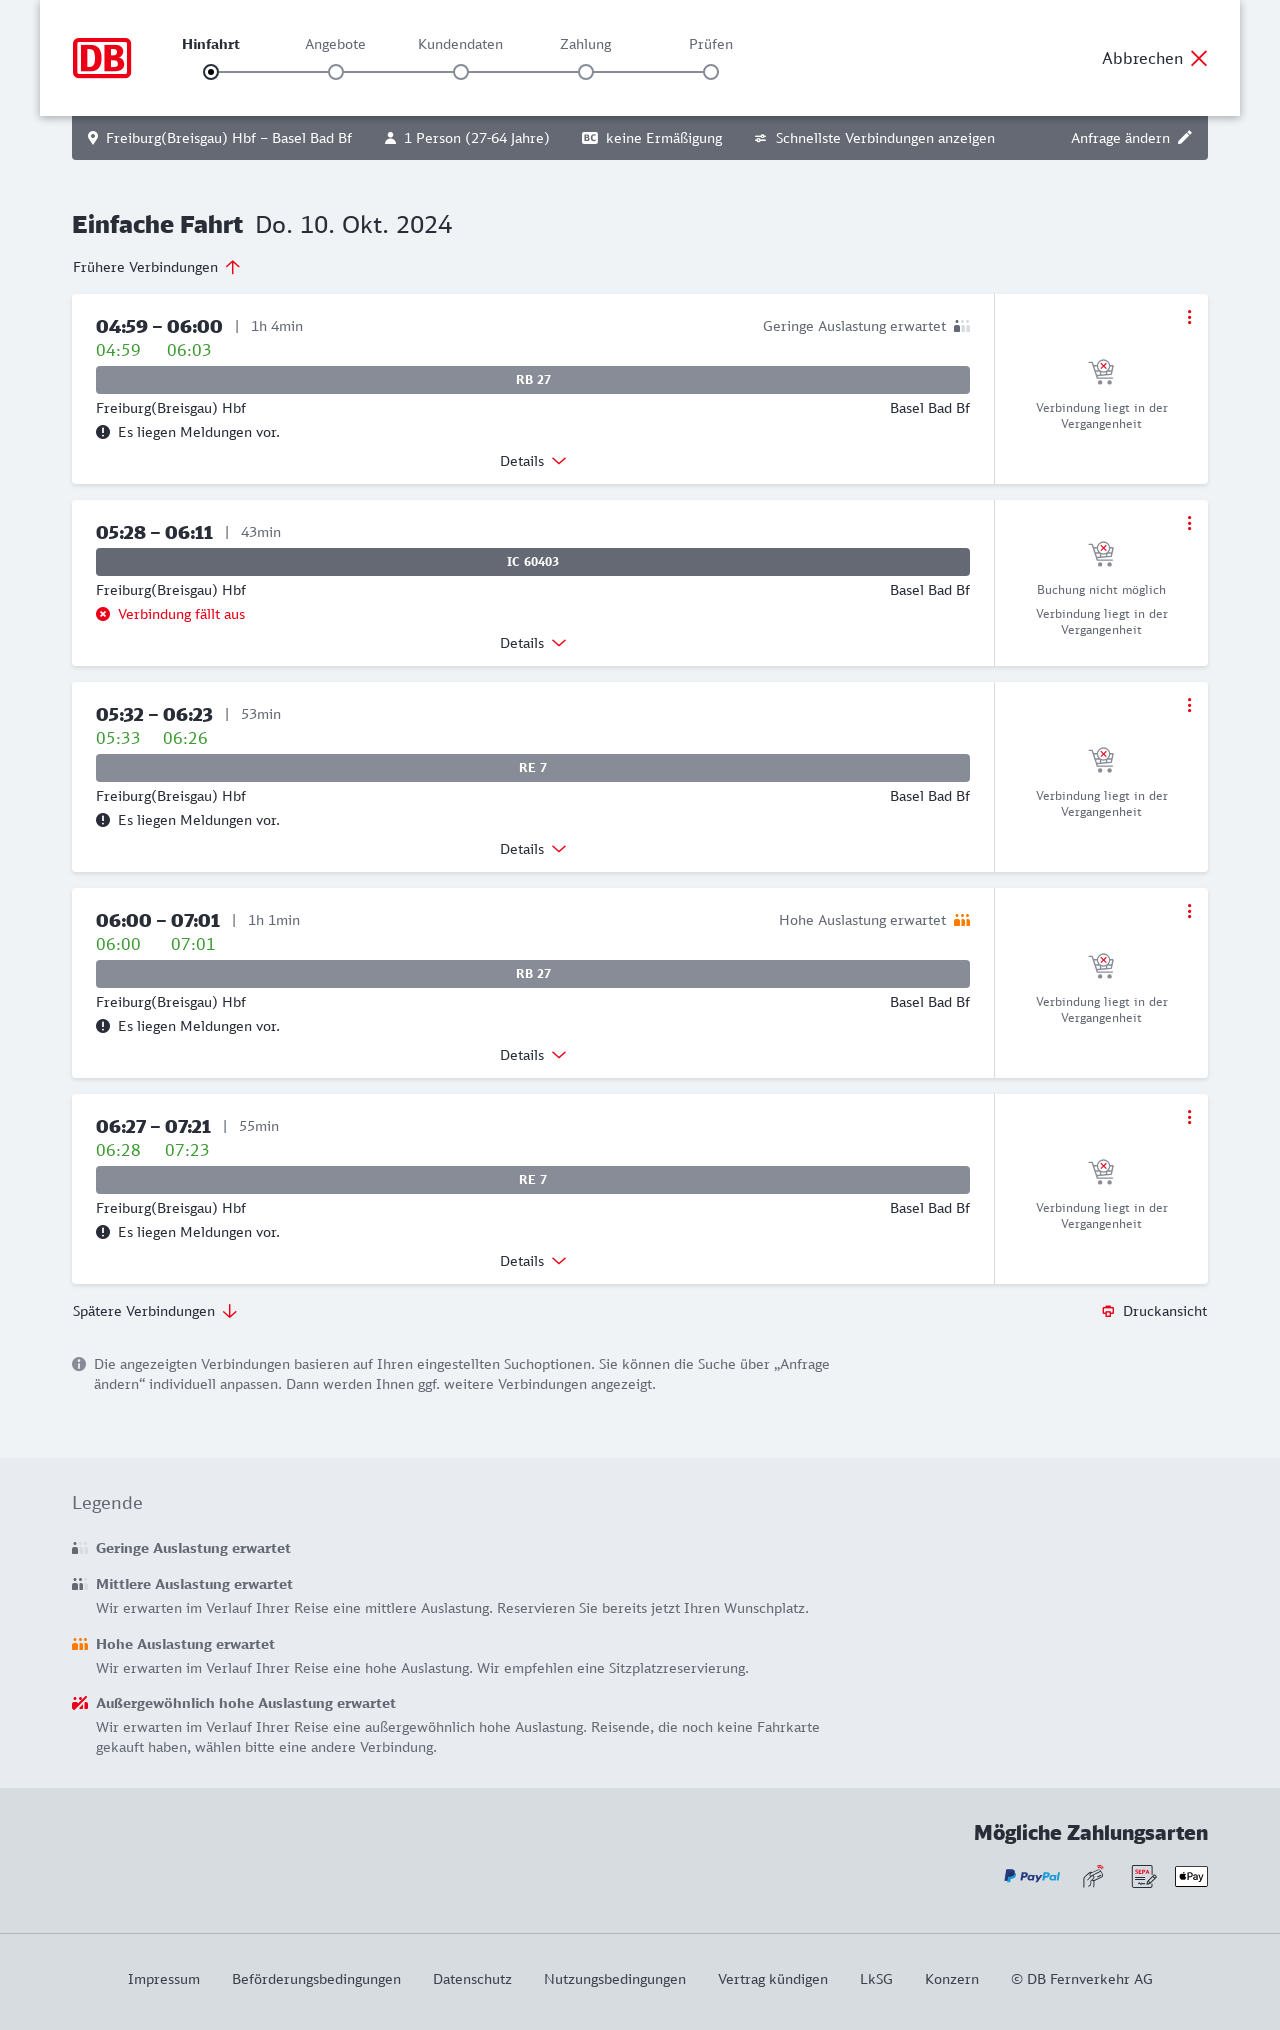Select the Hinfahrt step indicator circle
Image resolution: width=1280 pixels, height=2030 pixels.
pyautogui.click(x=211, y=72)
